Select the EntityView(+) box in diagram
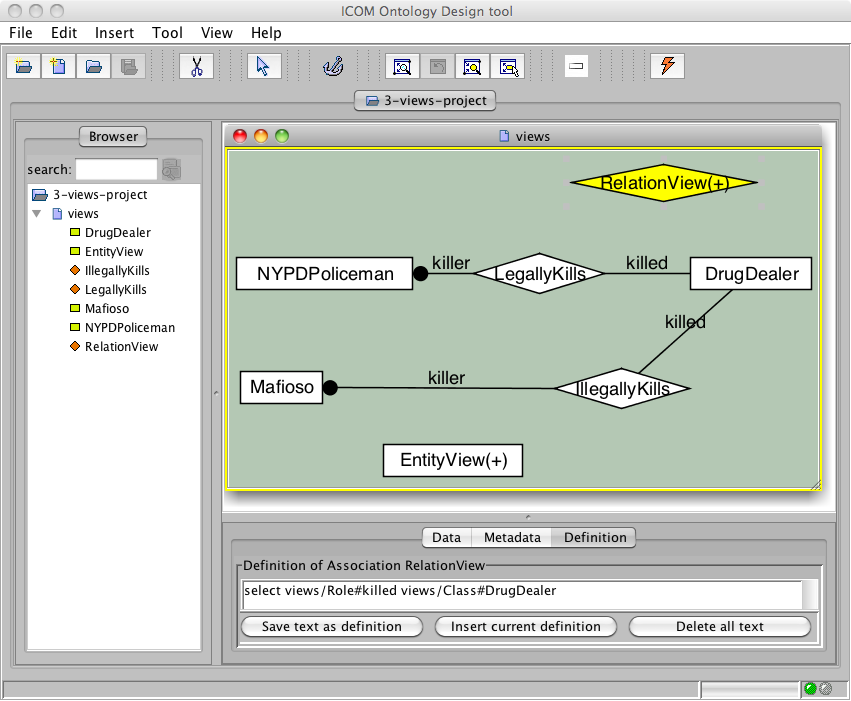Screen dimensions: 851x701 click(x=453, y=461)
